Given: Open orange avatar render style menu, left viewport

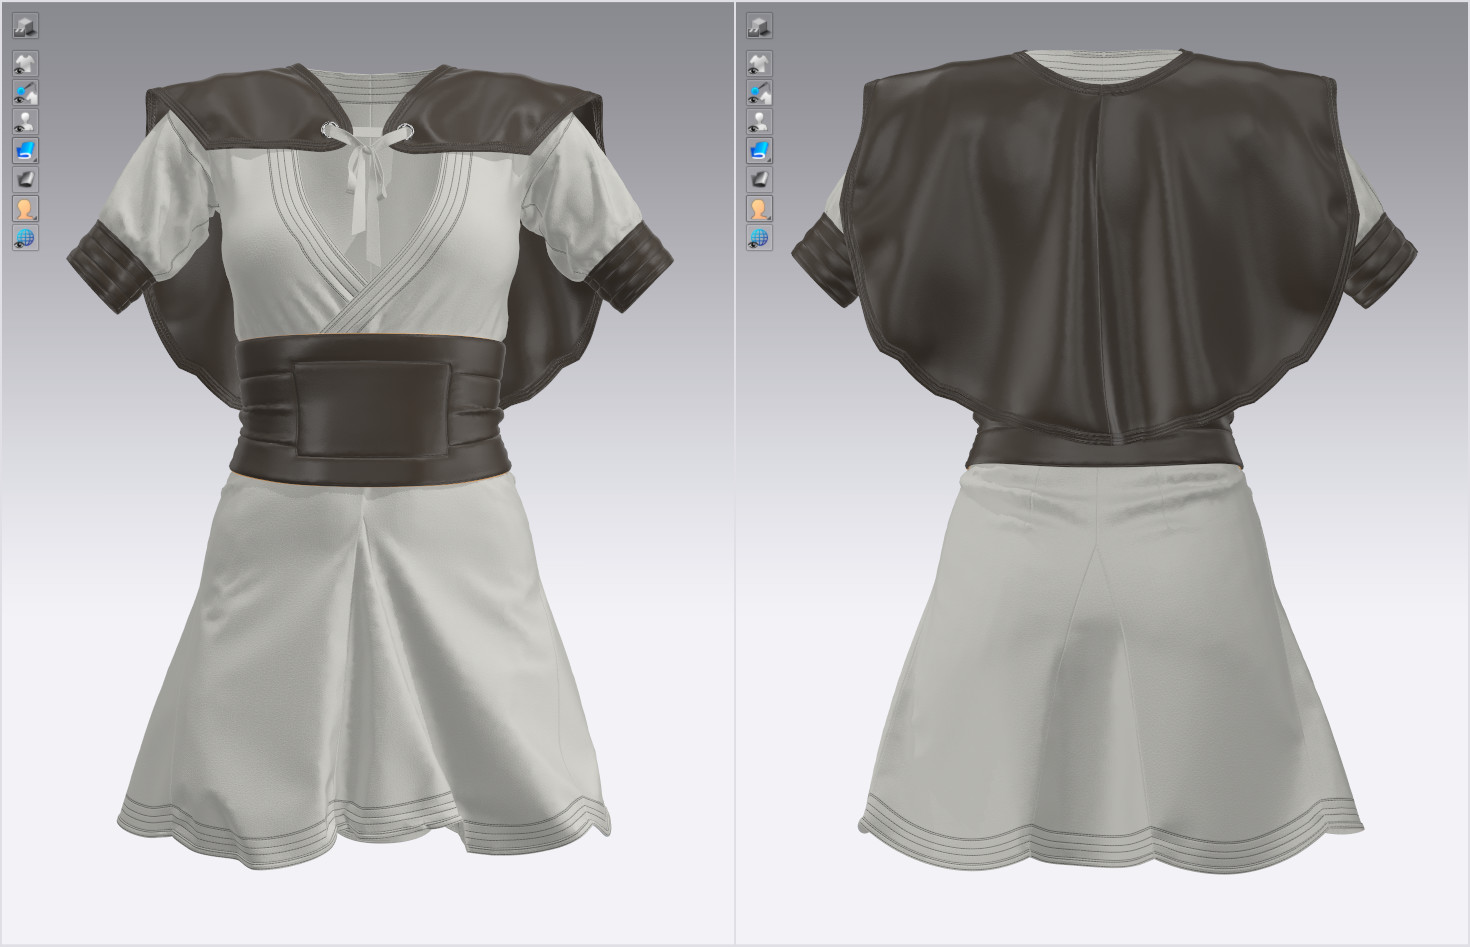Looking at the screenshot, I should [26, 209].
